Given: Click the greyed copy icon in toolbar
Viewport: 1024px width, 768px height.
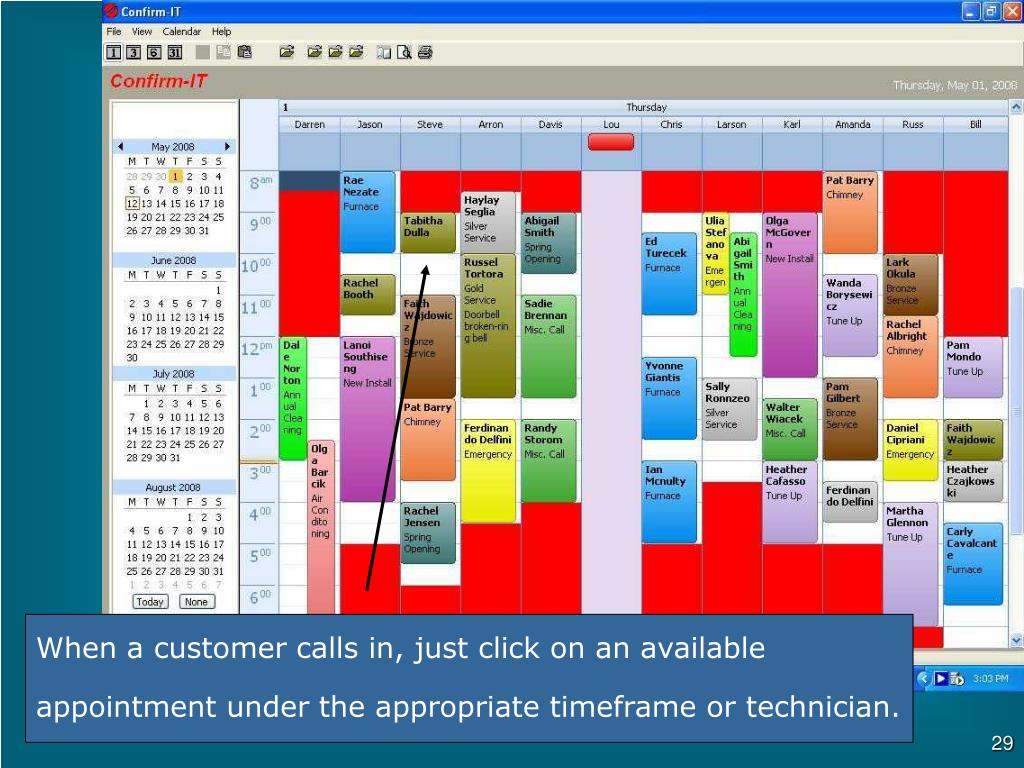Looking at the screenshot, I should pyautogui.click(x=223, y=52).
